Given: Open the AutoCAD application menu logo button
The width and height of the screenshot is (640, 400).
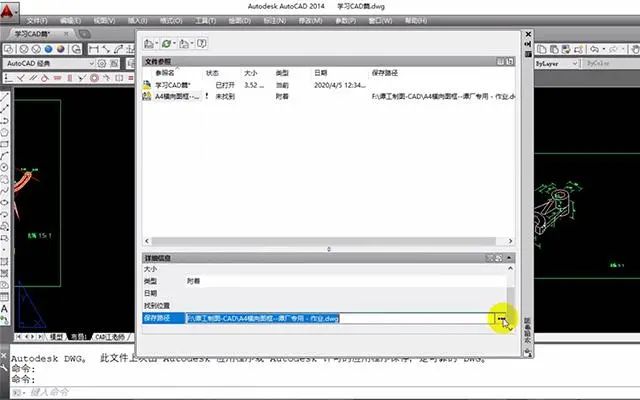Looking at the screenshot, I should [x=8, y=12].
